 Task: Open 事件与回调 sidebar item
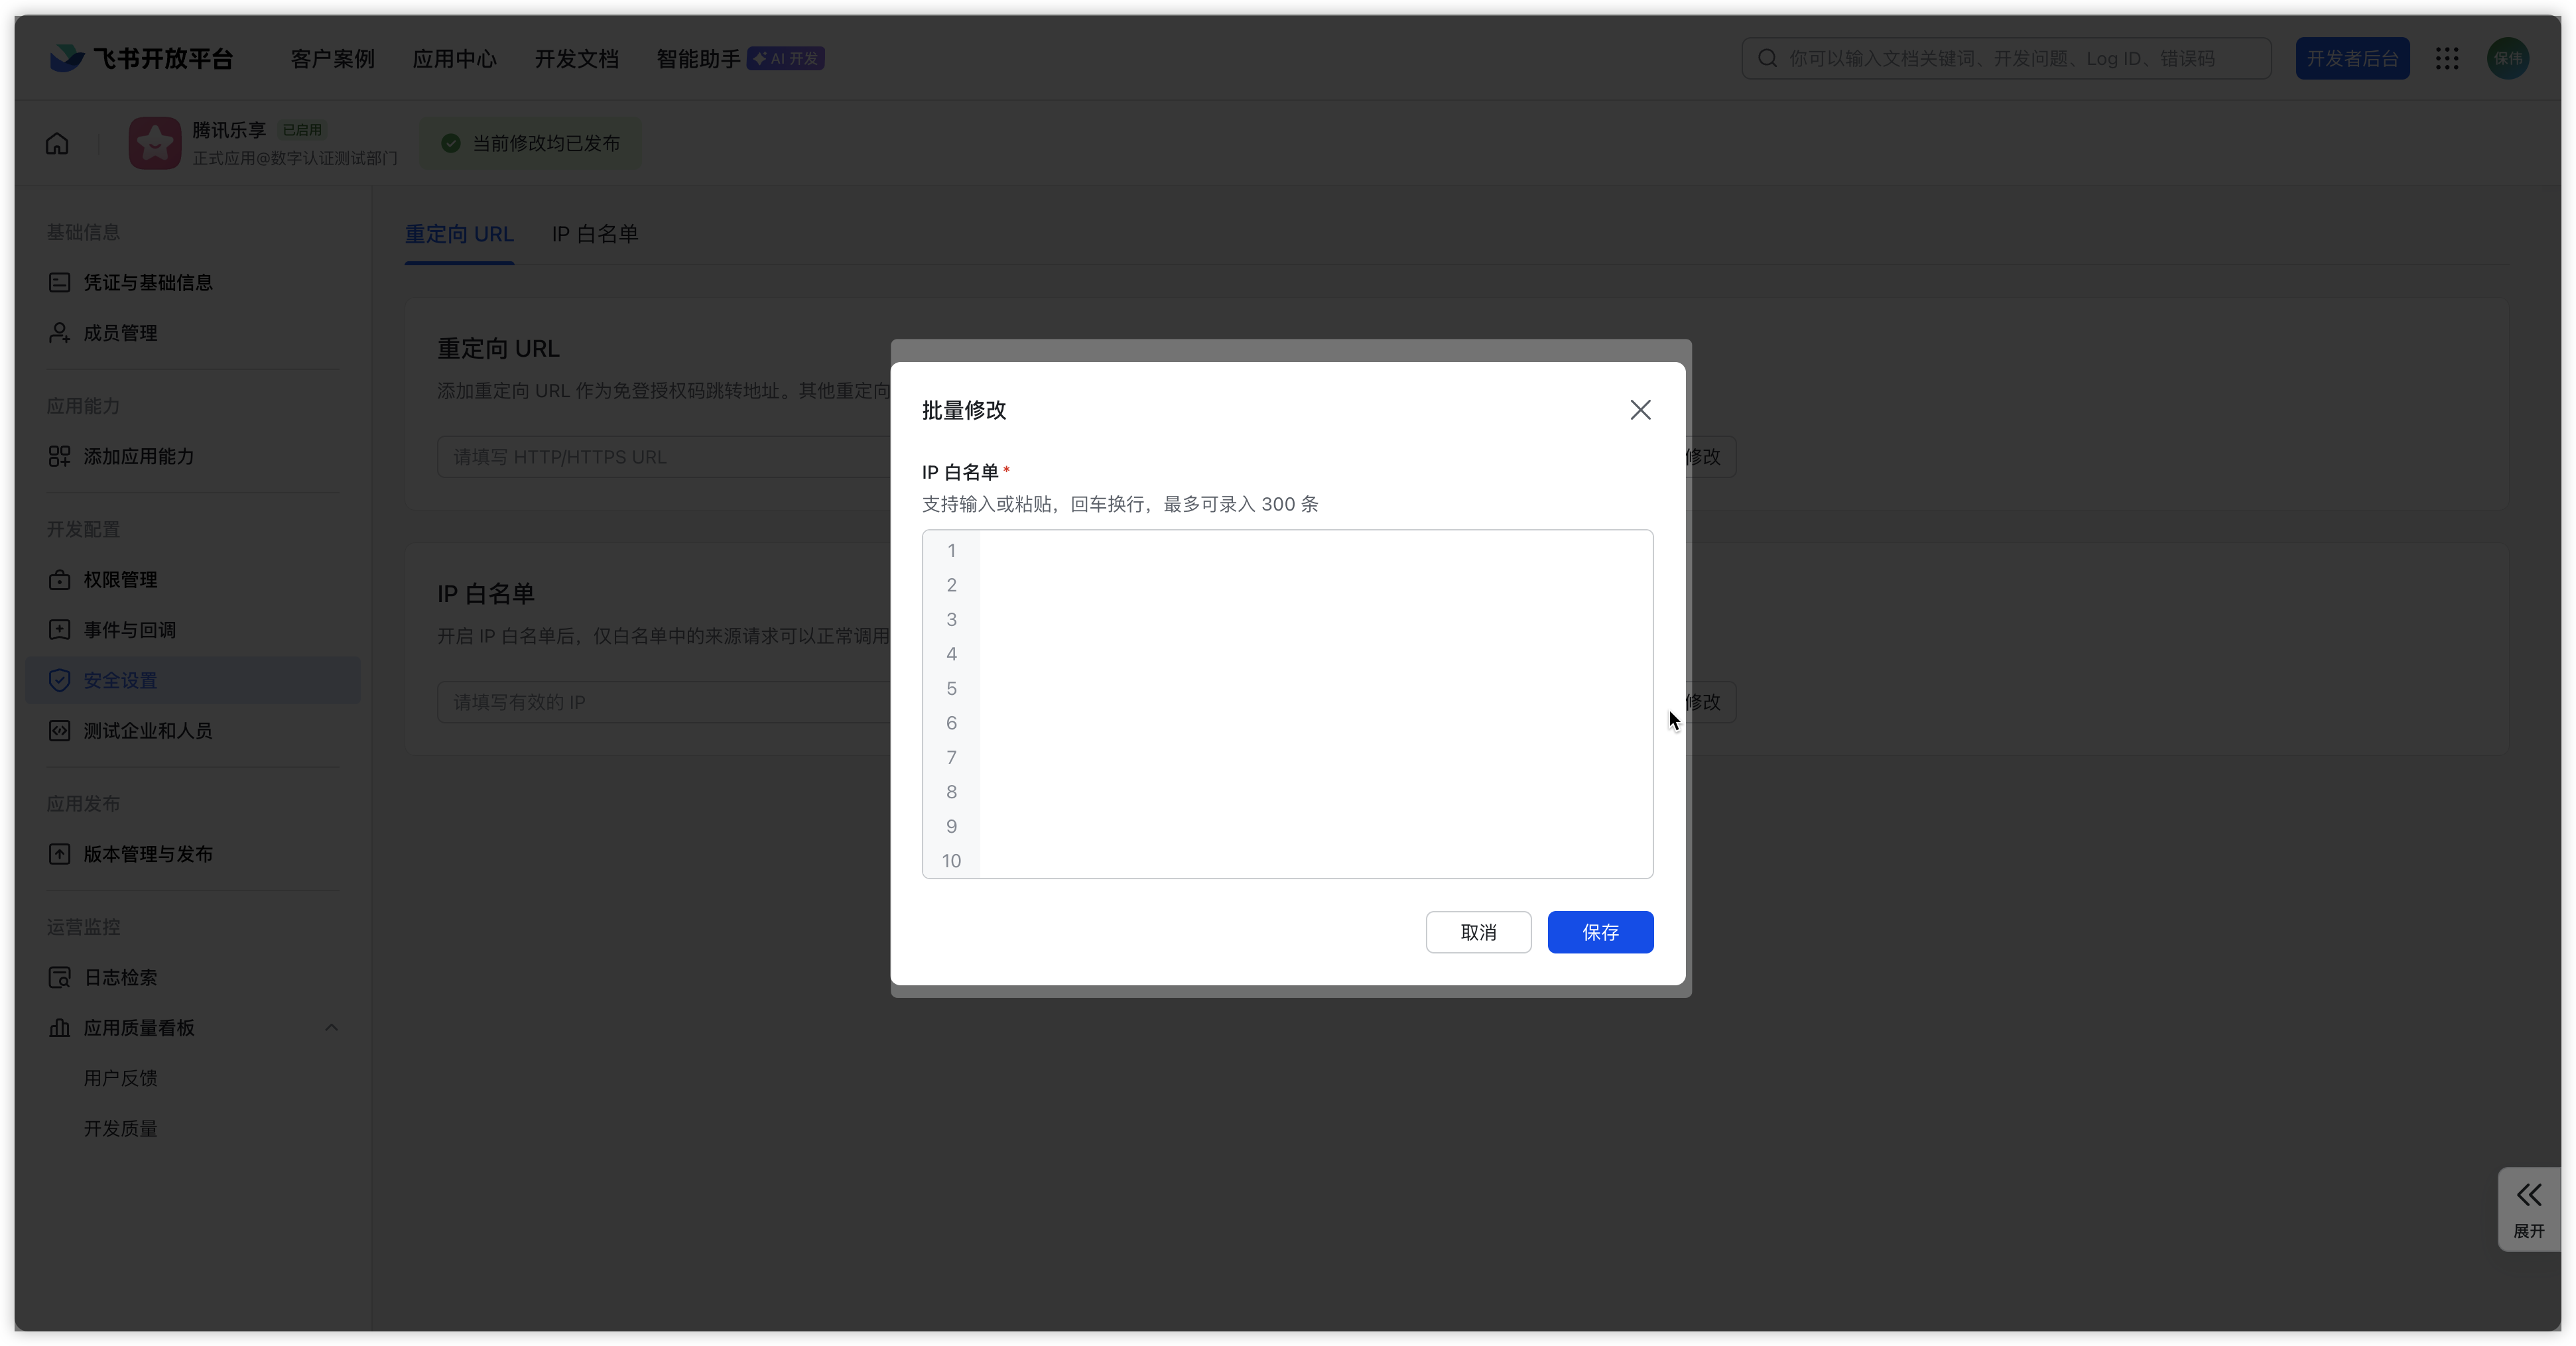pos(129,630)
